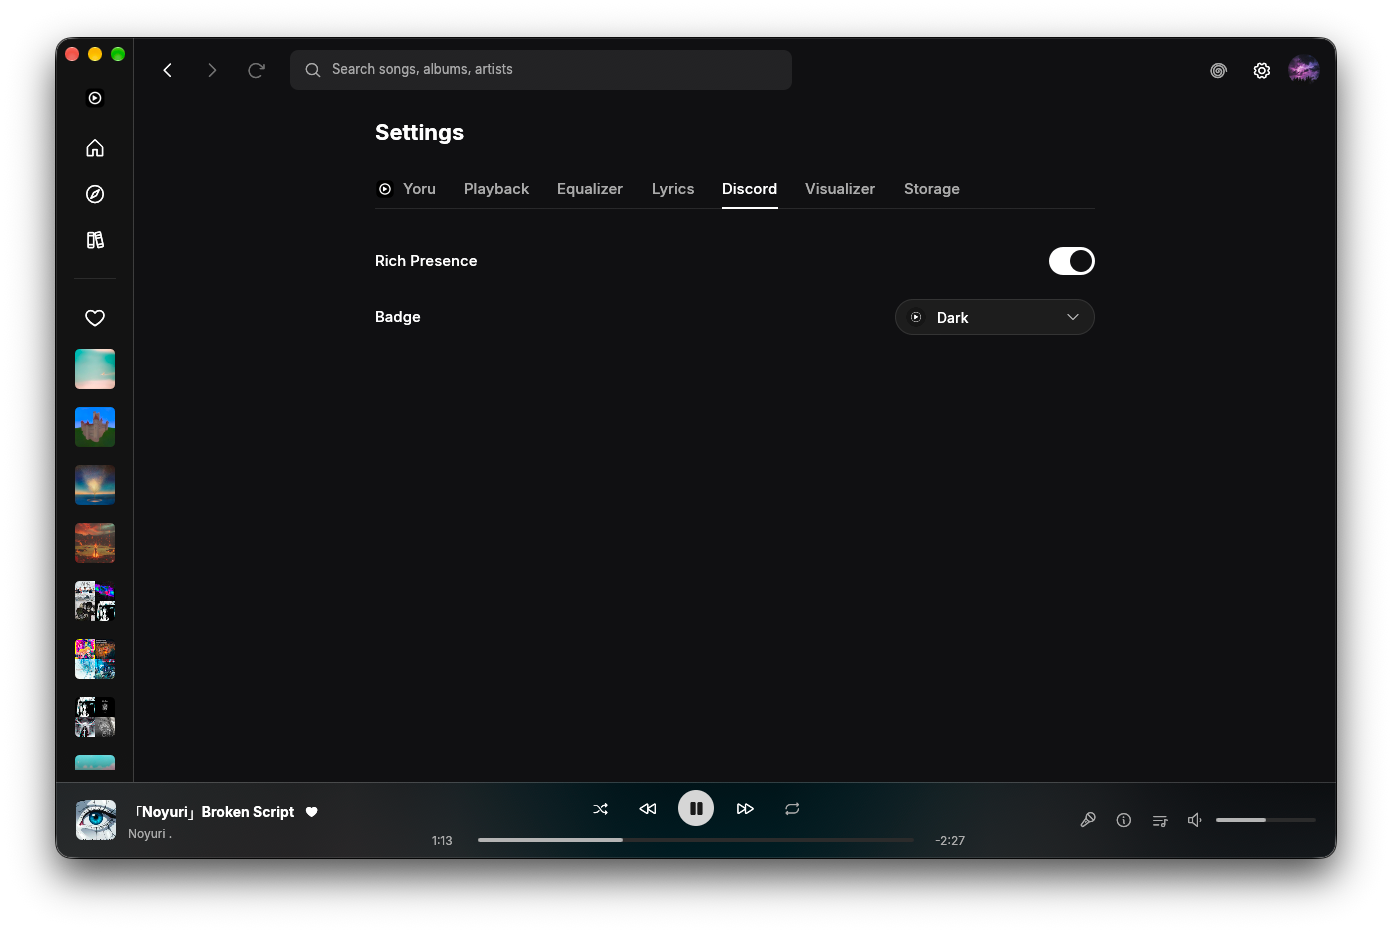Open the Home page in sidebar
The image size is (1392, 932).
[x=95, y=148]
